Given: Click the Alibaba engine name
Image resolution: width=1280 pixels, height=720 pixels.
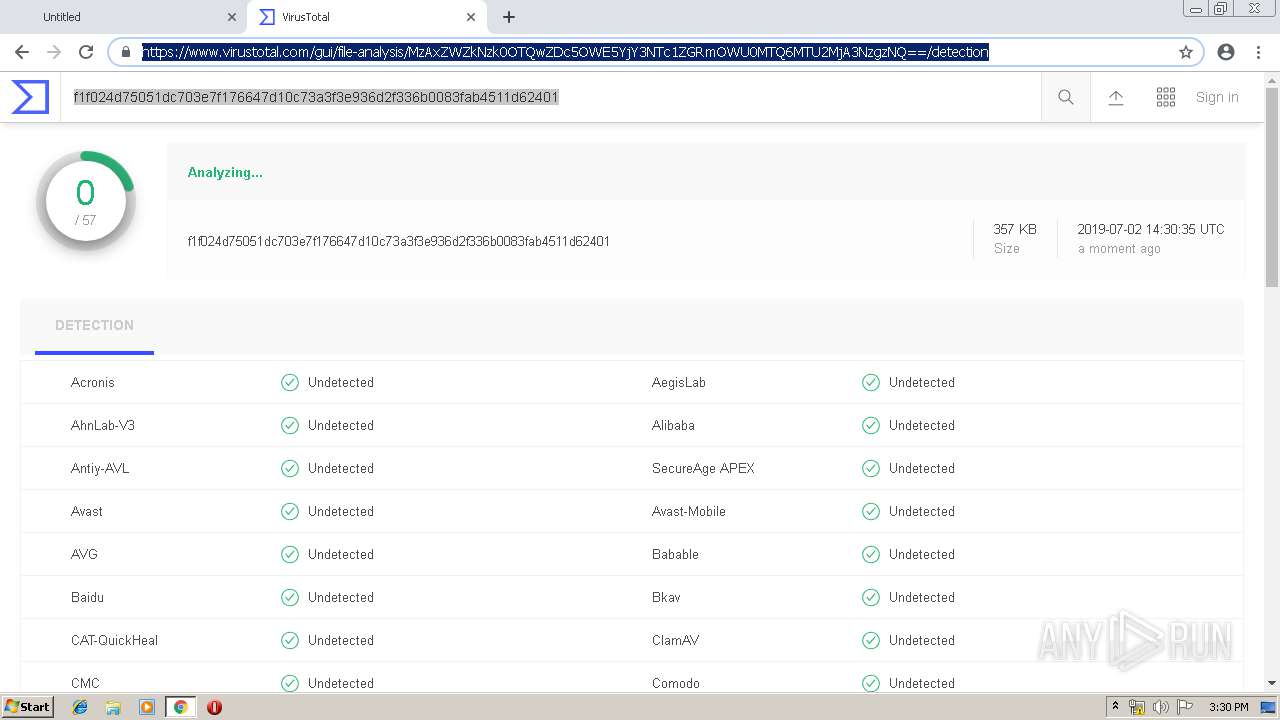Looking at the screenshot, I should point(673,425).
